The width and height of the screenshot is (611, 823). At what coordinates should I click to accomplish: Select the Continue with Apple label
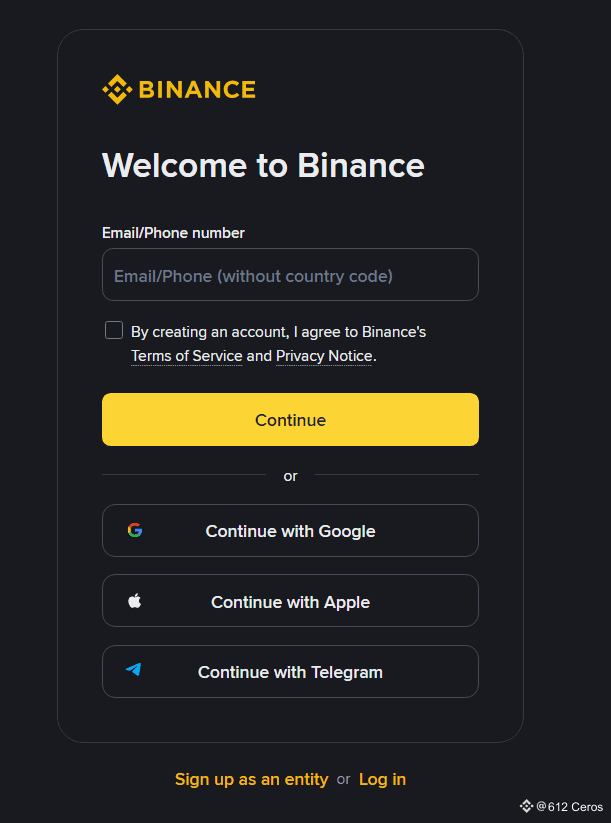[290, 602]
